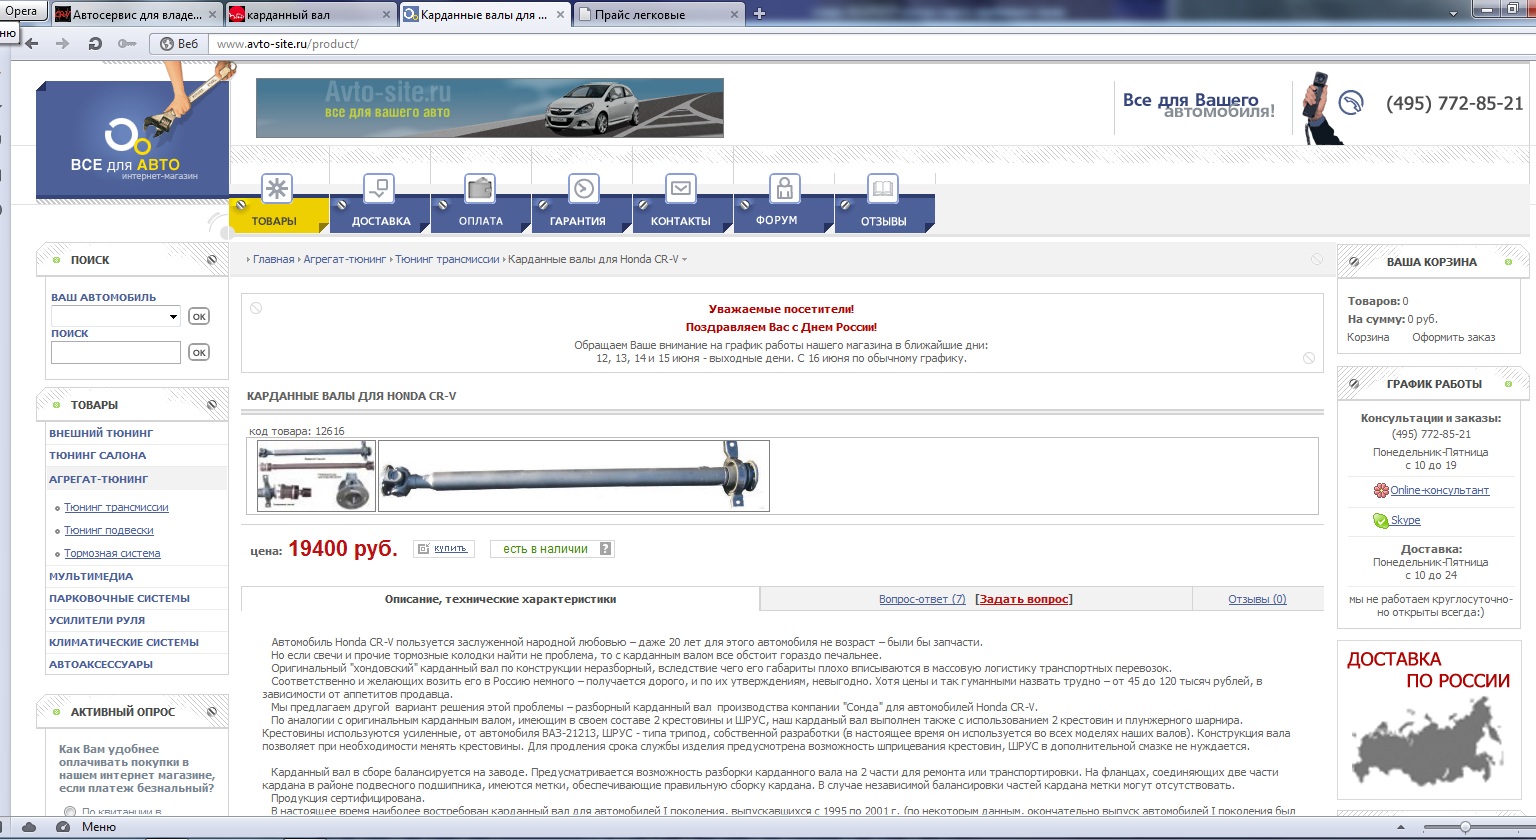Click the clock icon above ГАРАНТИЯ

583,188
